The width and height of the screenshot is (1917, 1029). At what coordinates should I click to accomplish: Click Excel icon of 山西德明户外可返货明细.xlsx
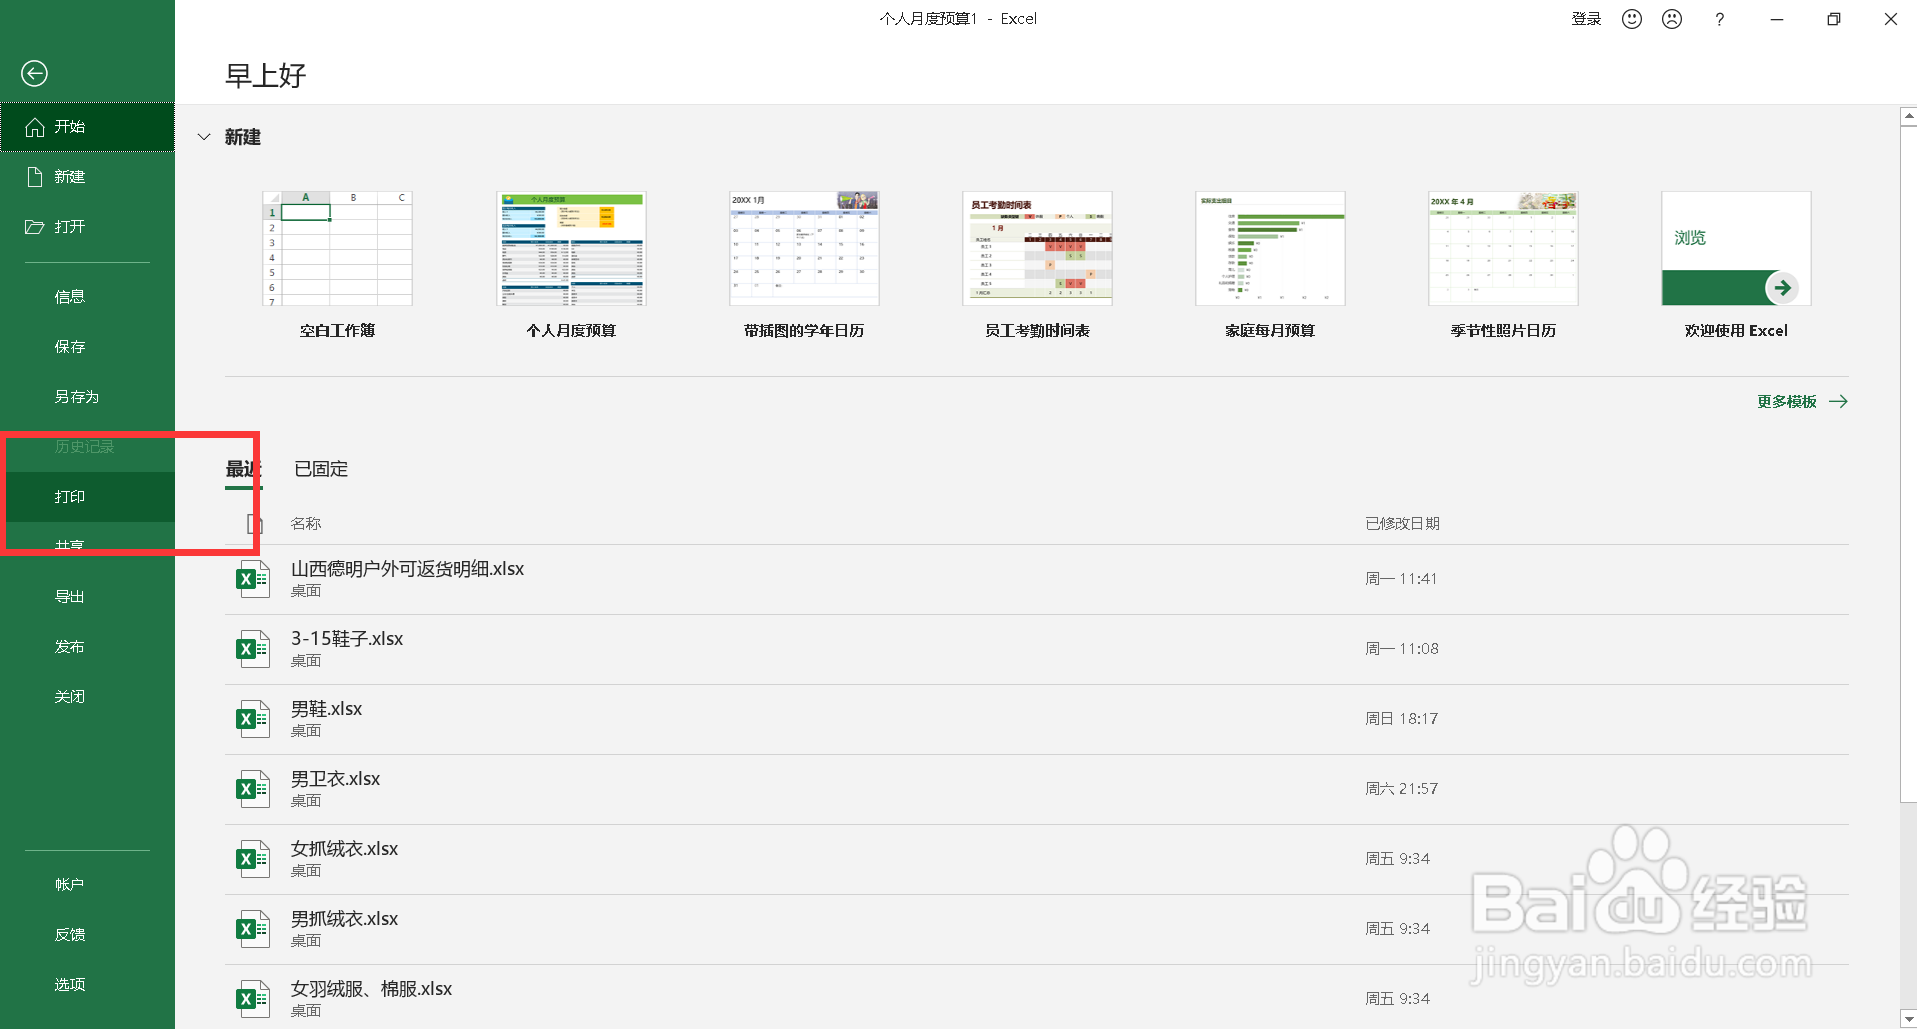[x=252, y=579]
